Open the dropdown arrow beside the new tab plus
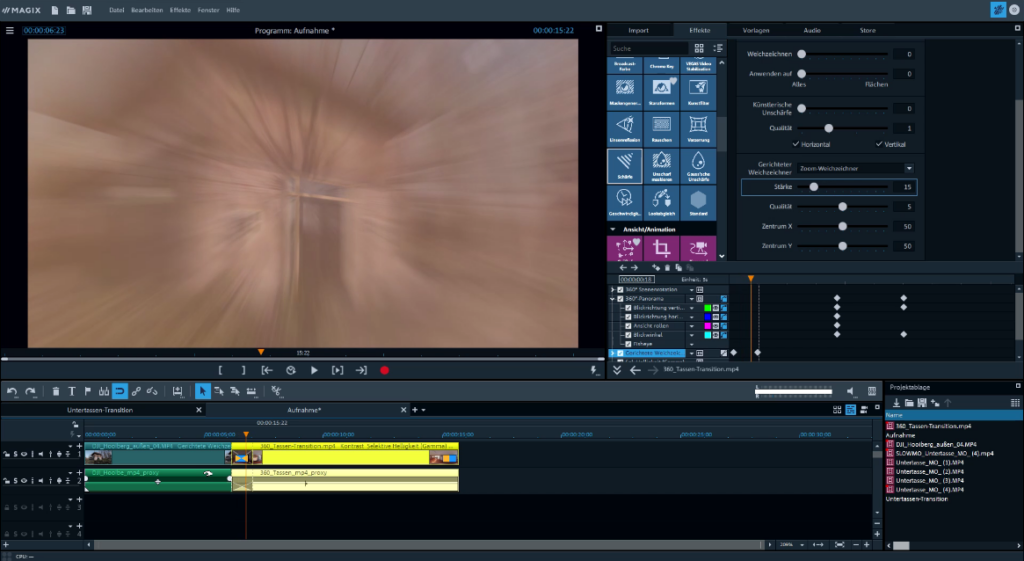 423,410
